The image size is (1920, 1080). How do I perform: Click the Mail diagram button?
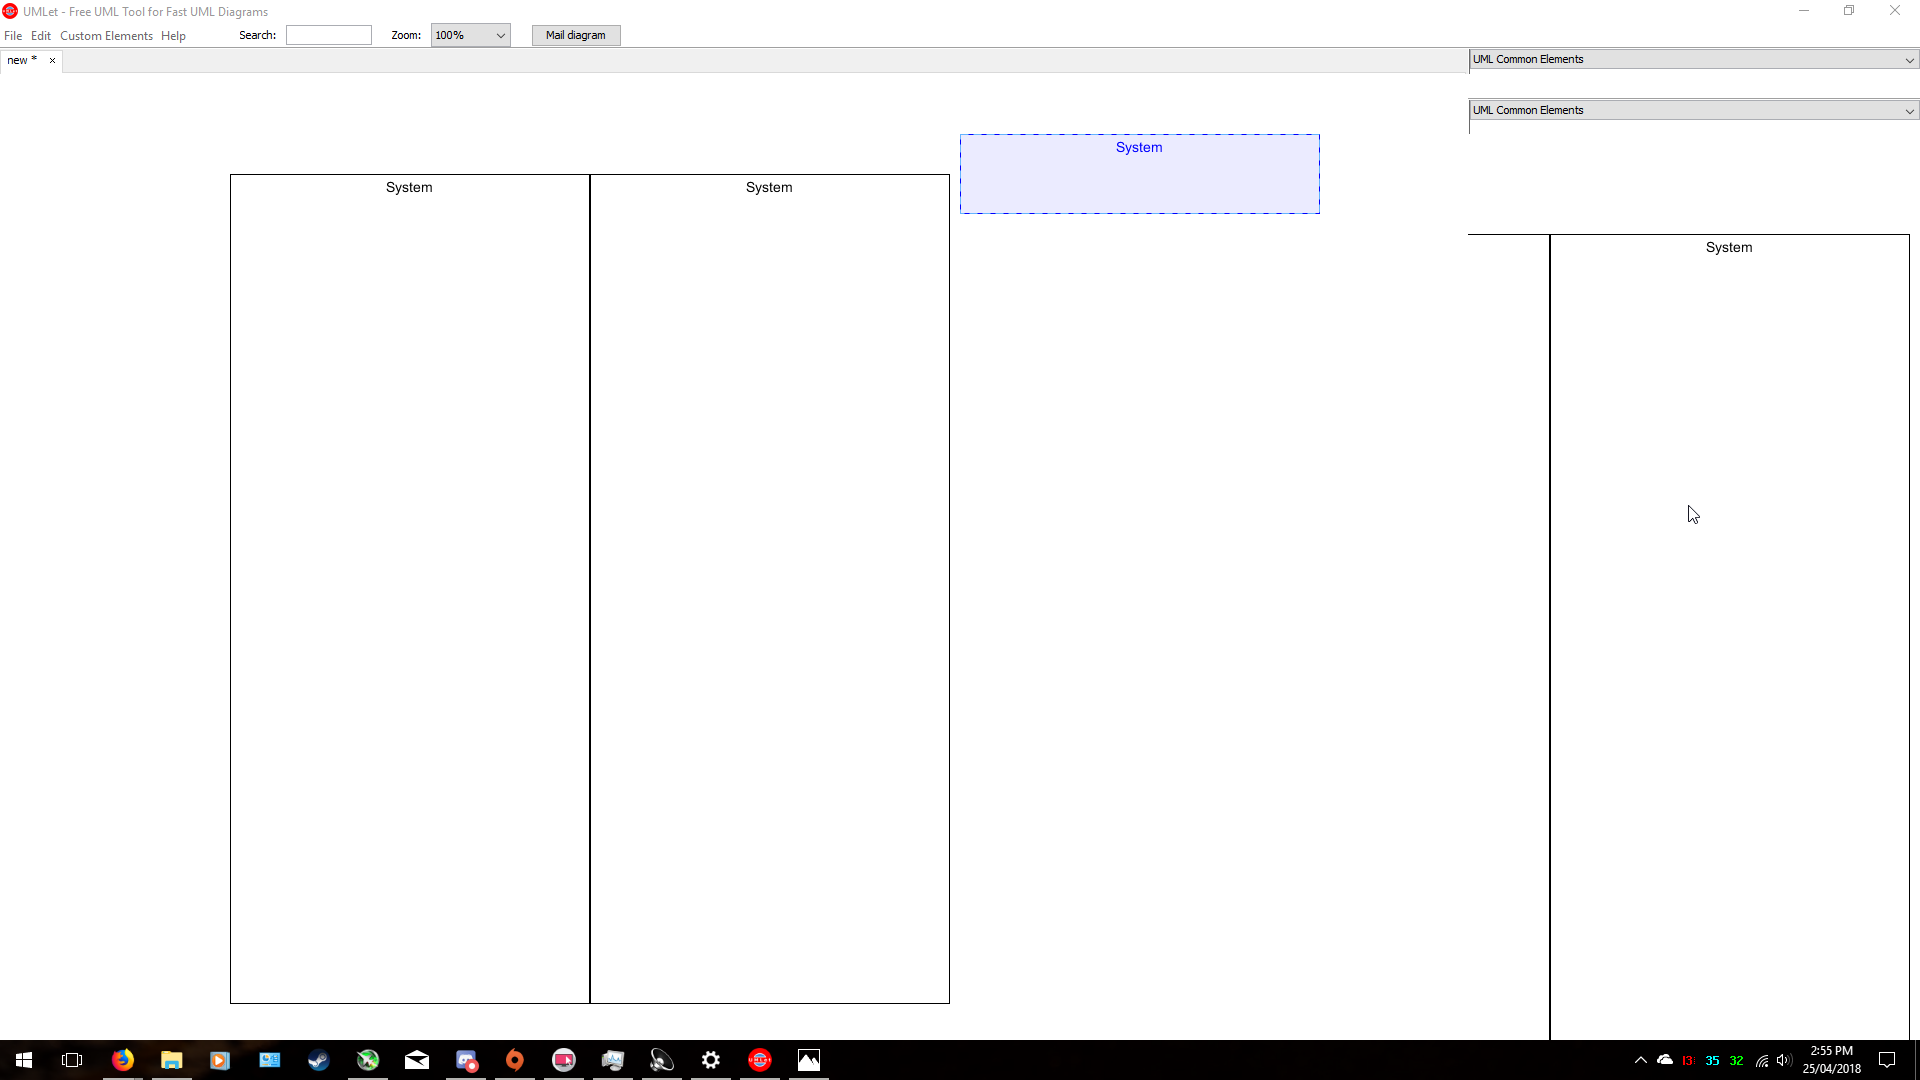coord(575,35)
